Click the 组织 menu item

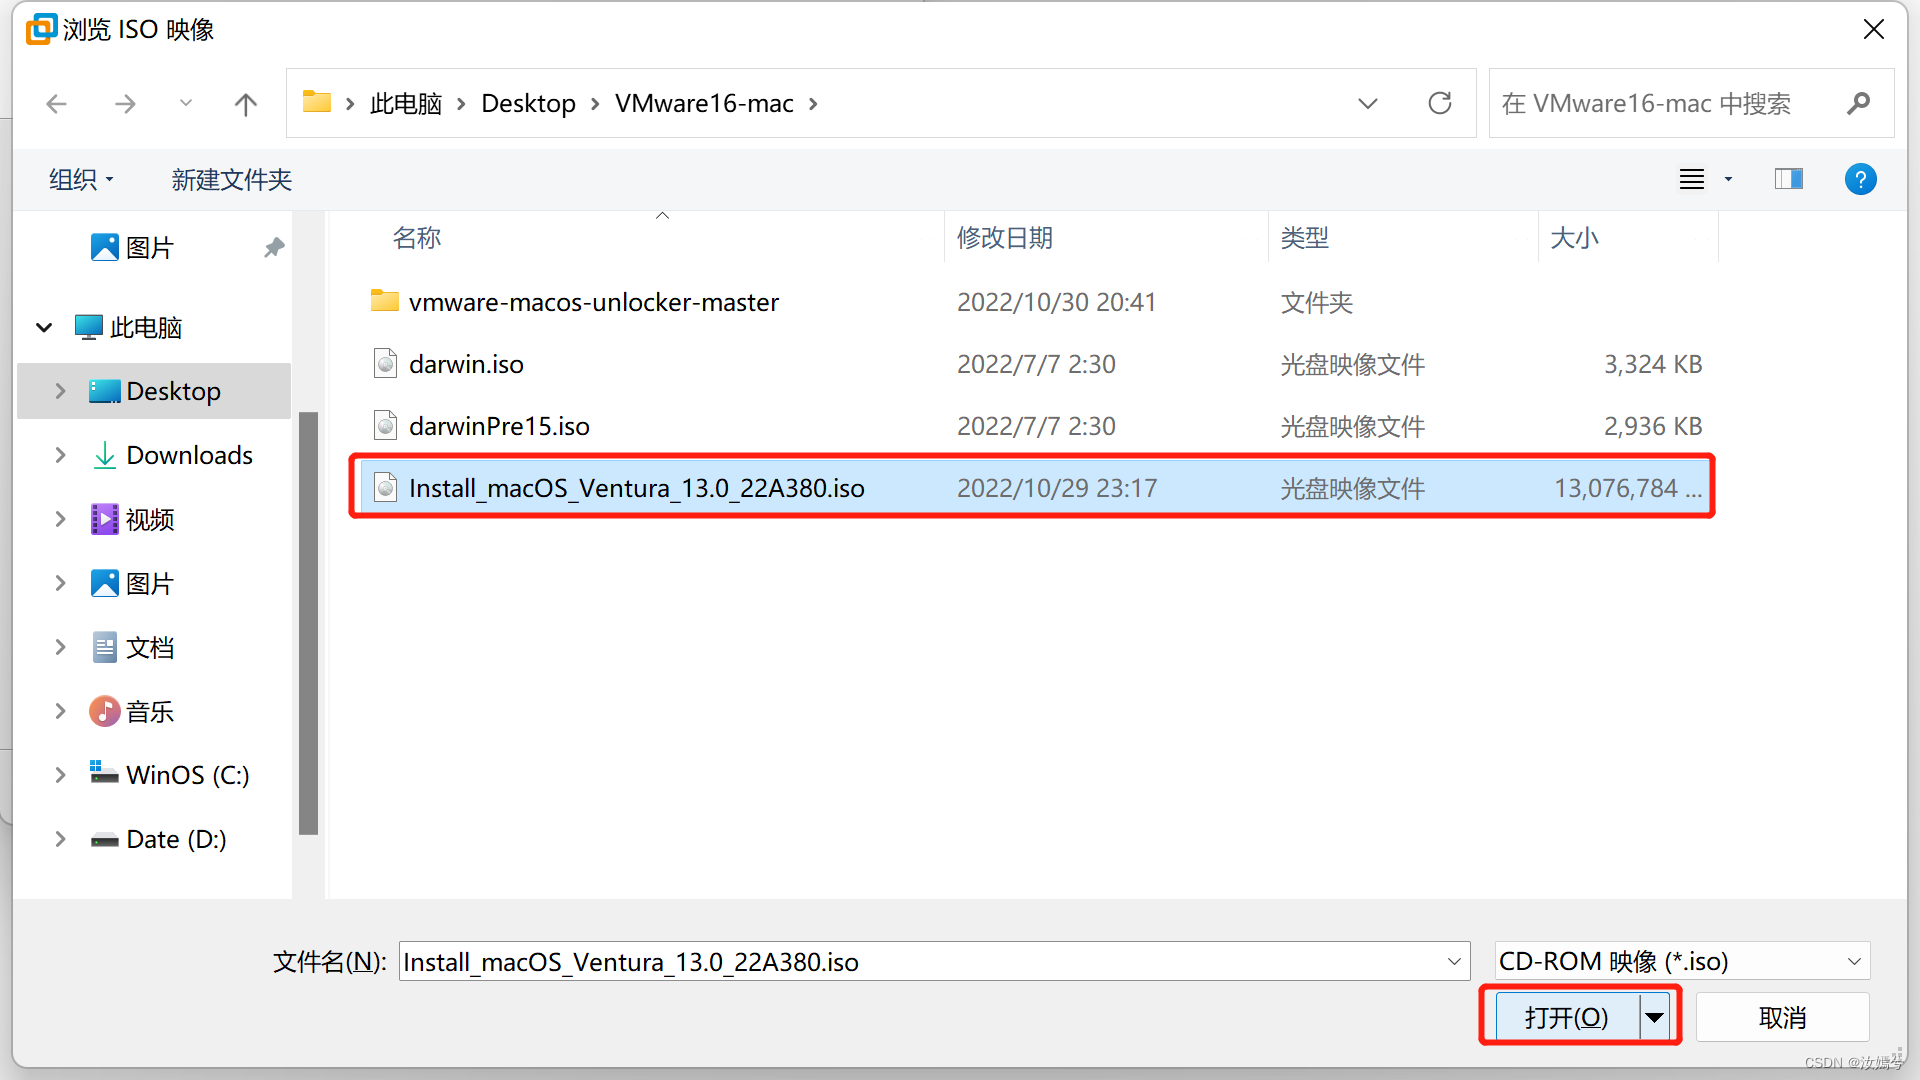click(82, 181)
